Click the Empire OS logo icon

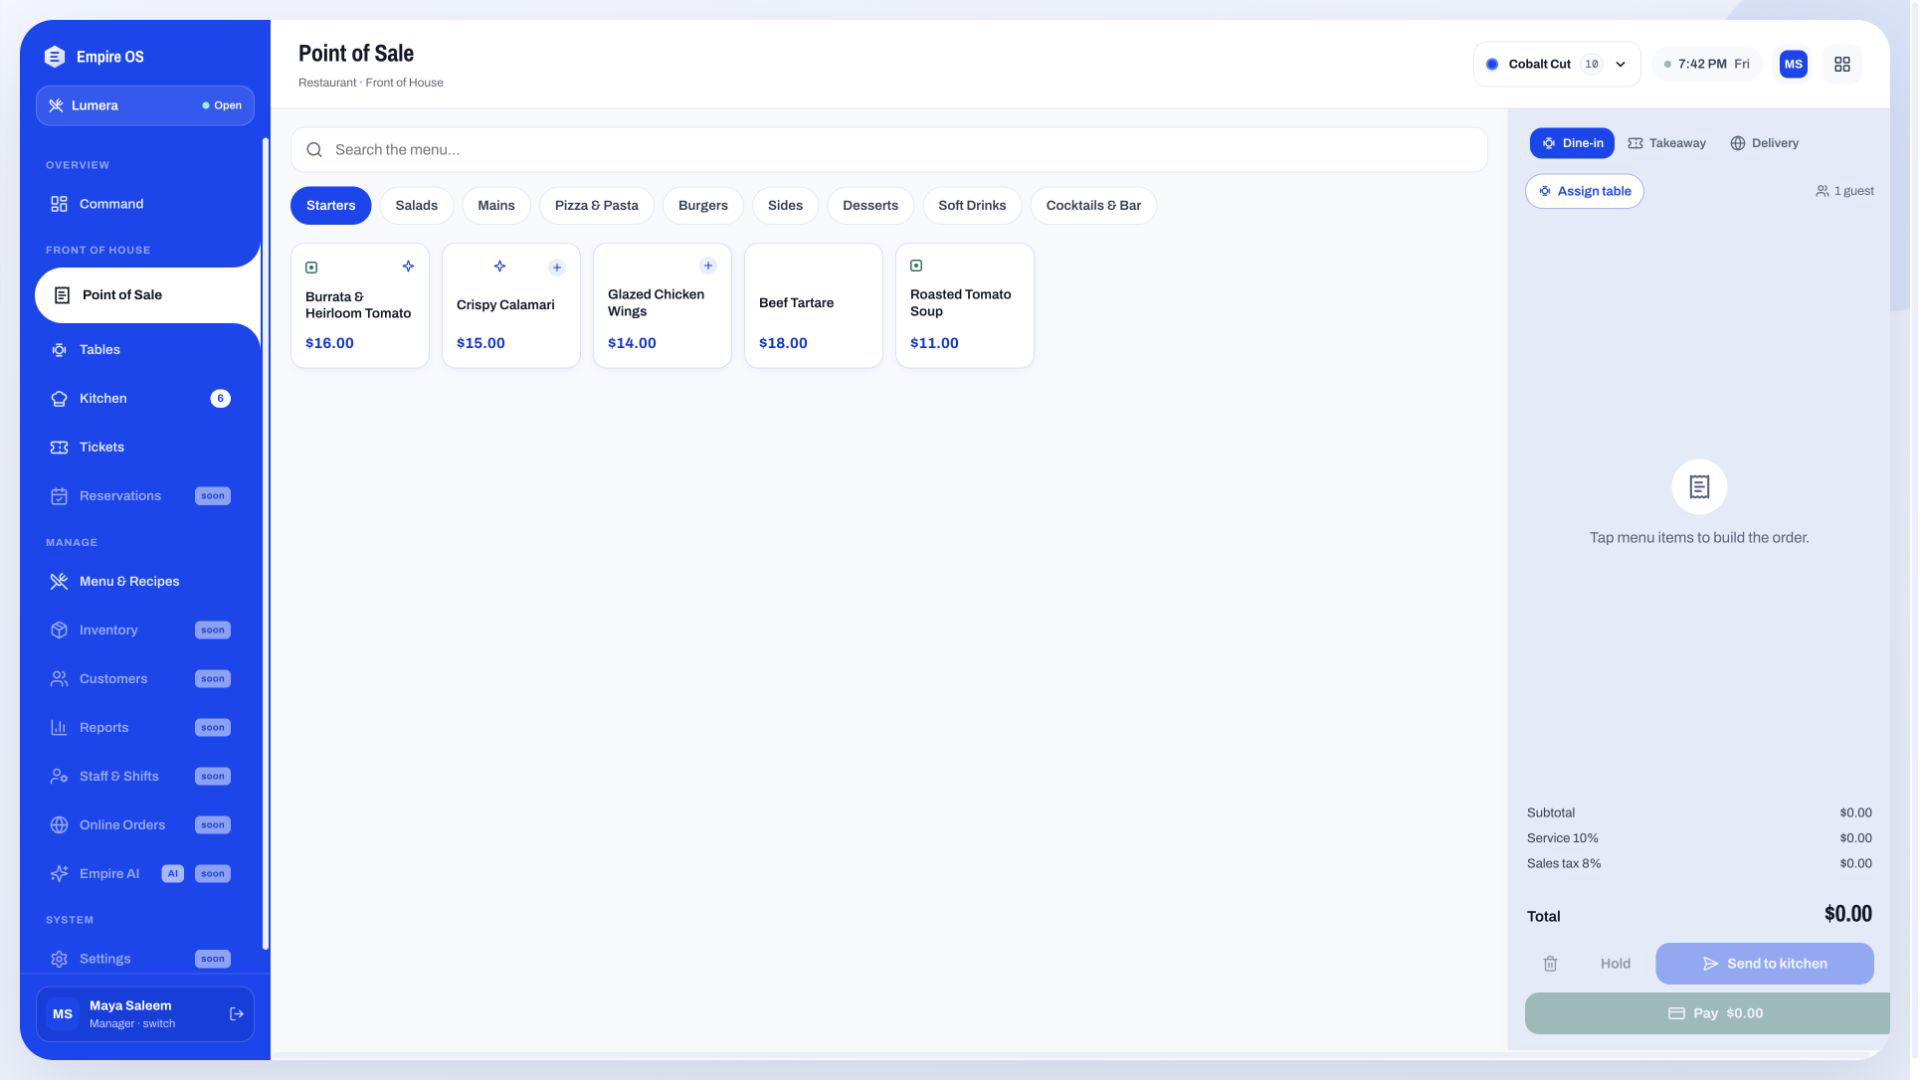click(55, 57)
